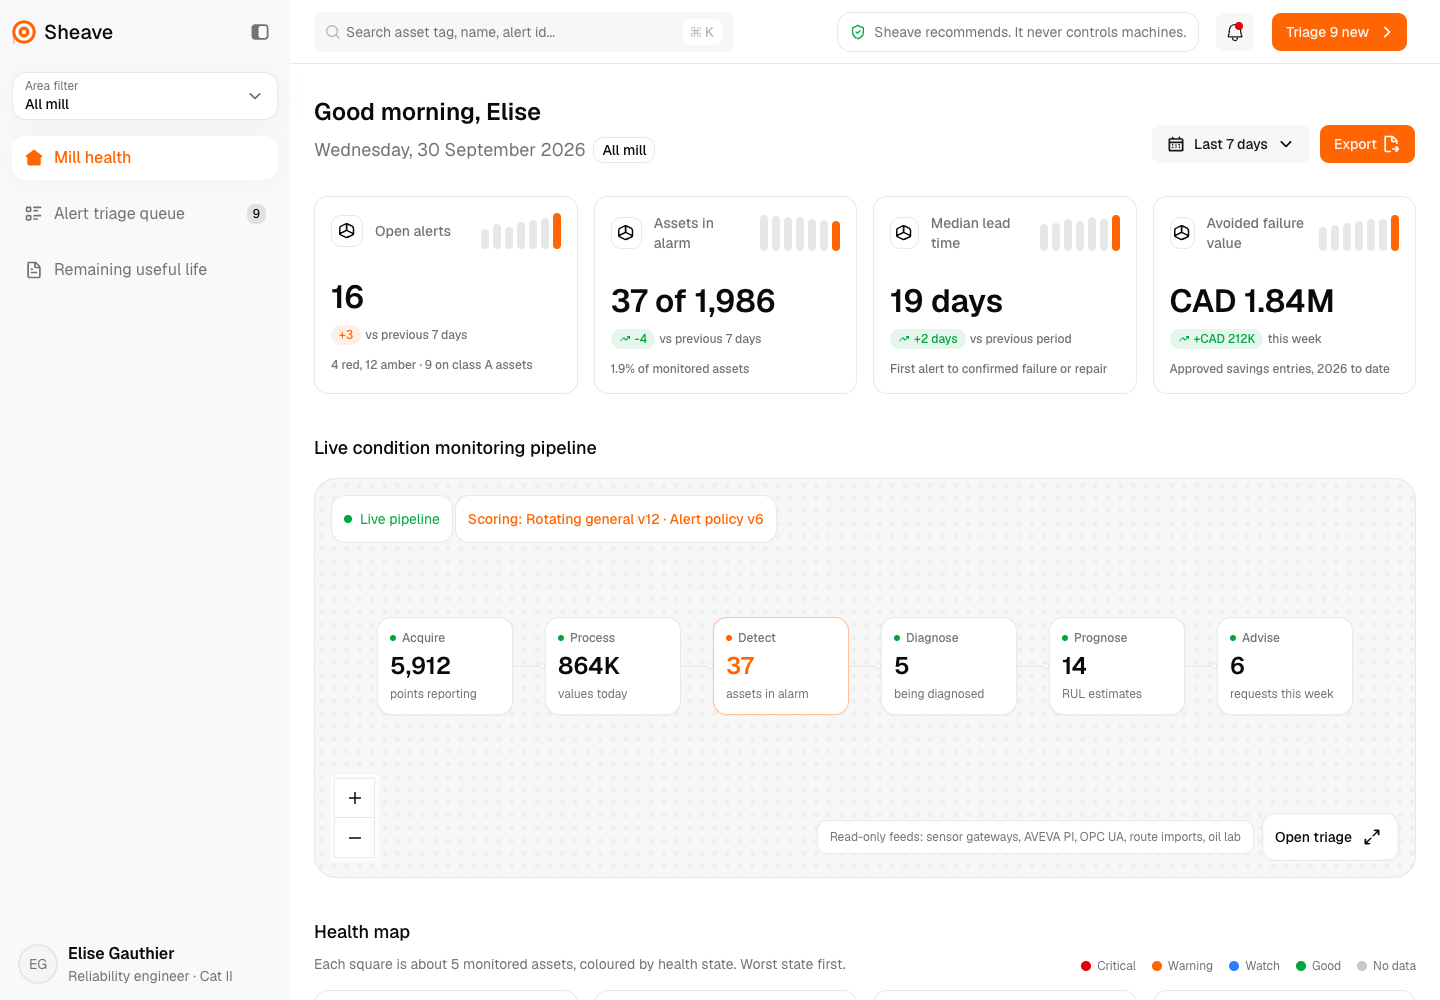Screen dimensions: 1440x1000
Task: Click the Watch legend blue dot
Action: [x=1234, y=966]
